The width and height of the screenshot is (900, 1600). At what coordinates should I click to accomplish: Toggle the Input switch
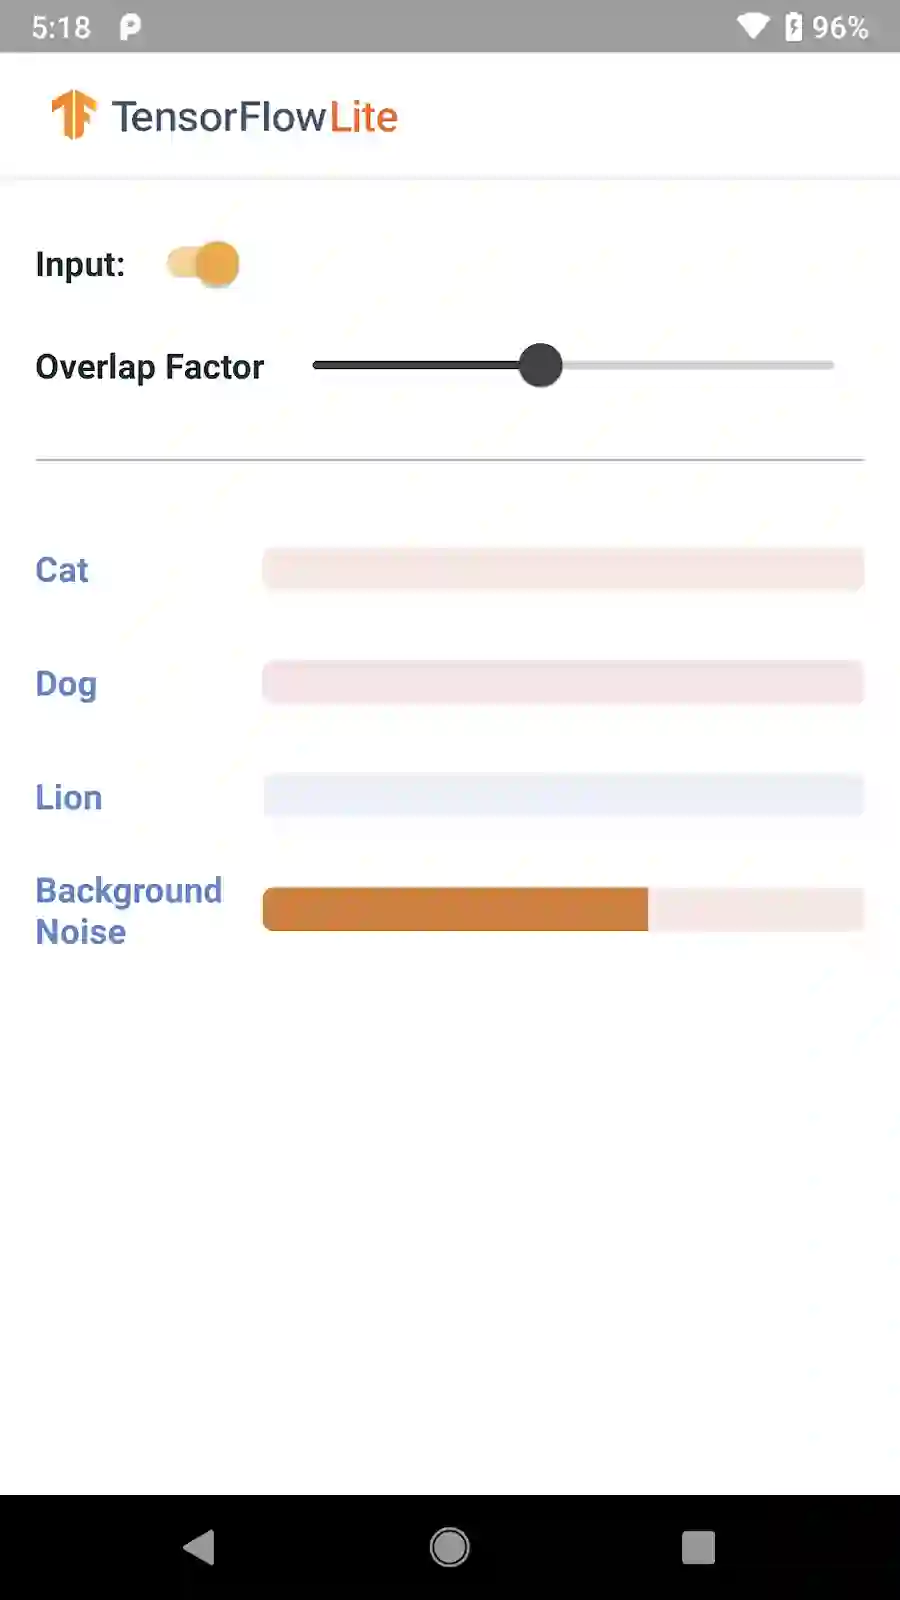click(x=204, y=264)
